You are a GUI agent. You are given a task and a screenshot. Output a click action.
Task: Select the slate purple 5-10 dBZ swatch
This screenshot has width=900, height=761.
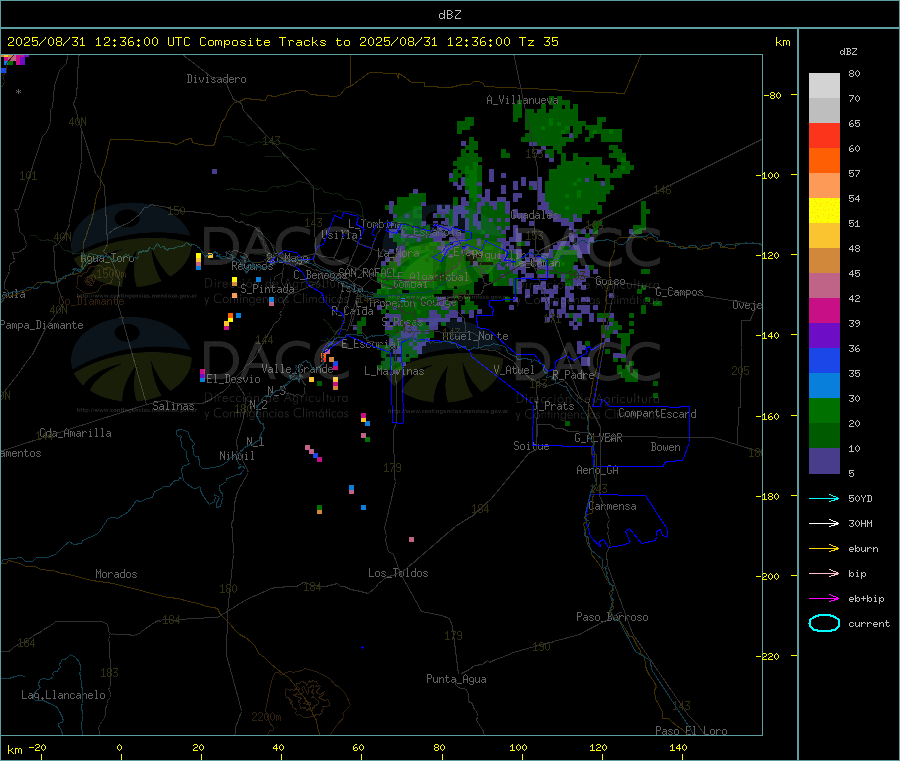pyautogui.click(x=824, y=461)
